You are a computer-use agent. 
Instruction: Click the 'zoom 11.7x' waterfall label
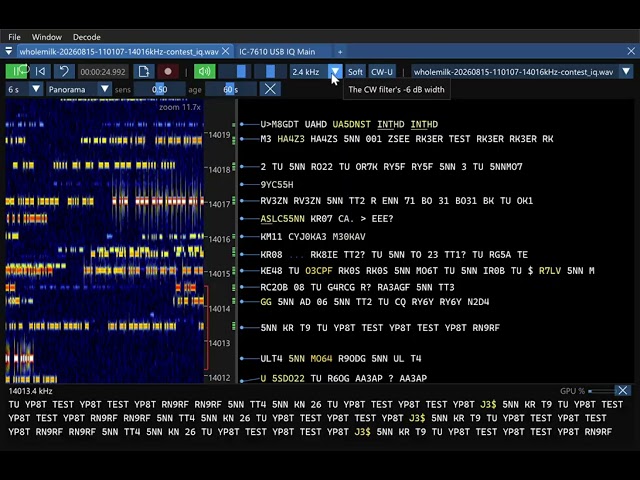180,107
